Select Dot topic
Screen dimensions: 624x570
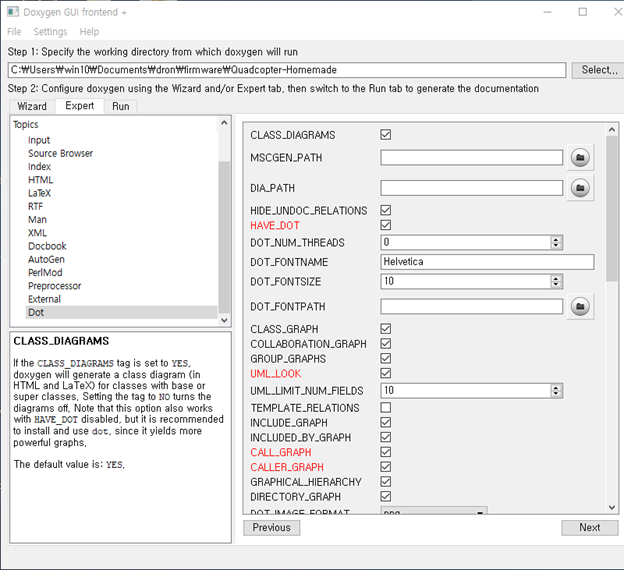tap(121, 312)
